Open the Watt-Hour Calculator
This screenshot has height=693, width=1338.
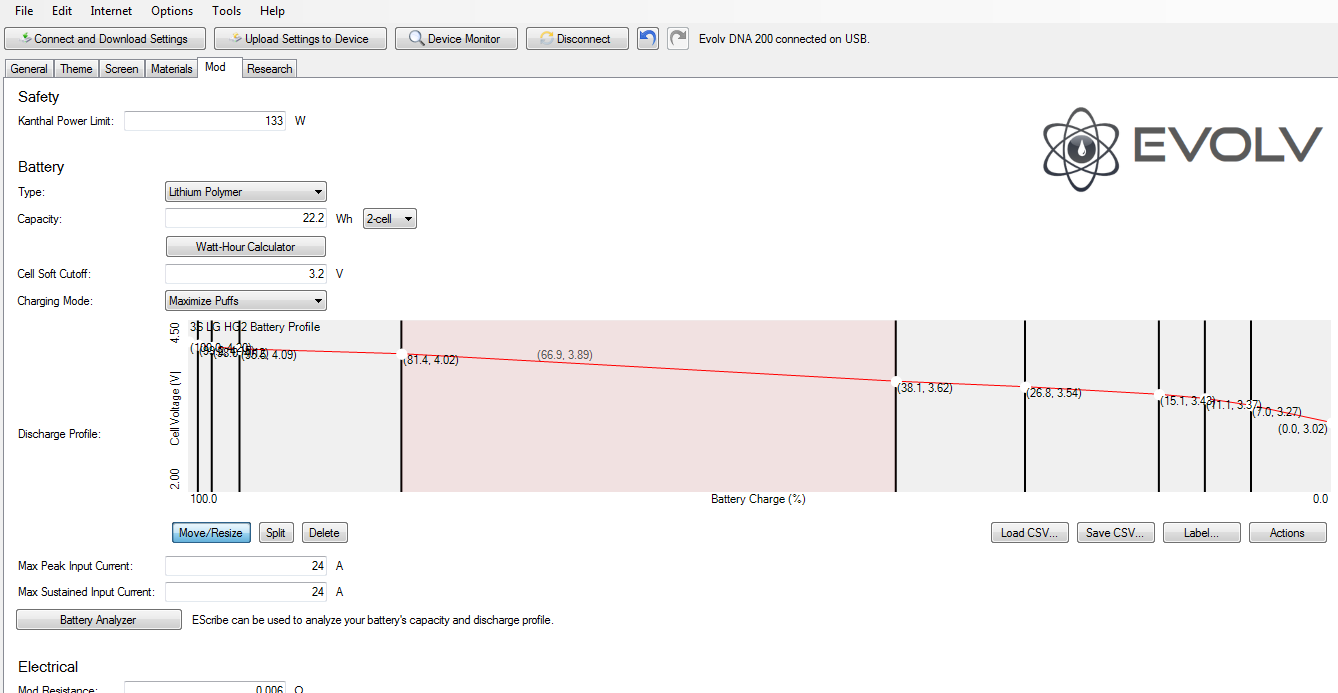coord(245,247)
